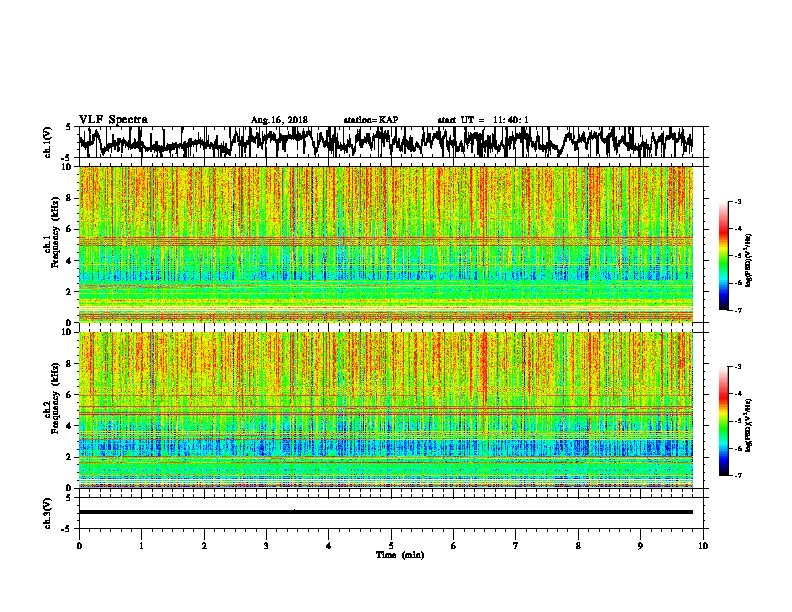The image size is (792, 612).
Task: Click the time axis tick label "10"
Action: coord(703,546)
